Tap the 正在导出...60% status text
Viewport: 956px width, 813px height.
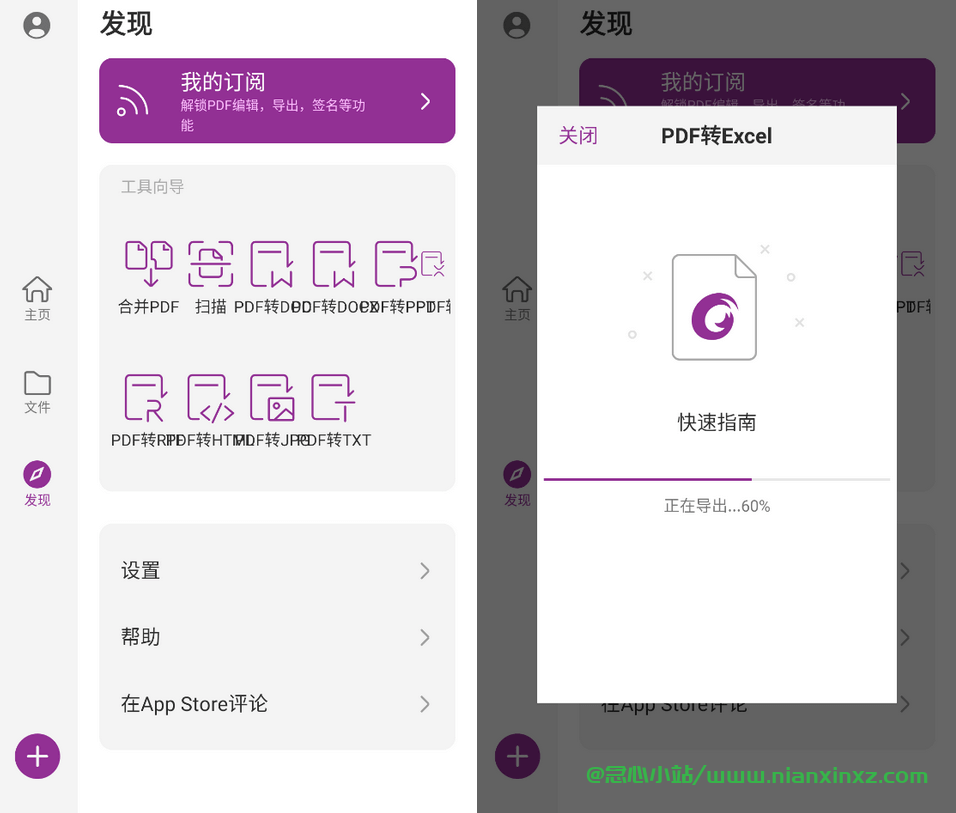[716, 506]
